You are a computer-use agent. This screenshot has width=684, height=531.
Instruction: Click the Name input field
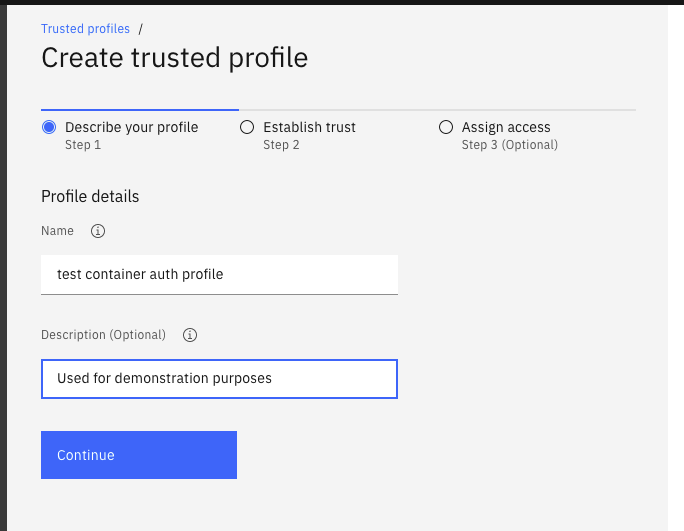(x=219, y=274)
